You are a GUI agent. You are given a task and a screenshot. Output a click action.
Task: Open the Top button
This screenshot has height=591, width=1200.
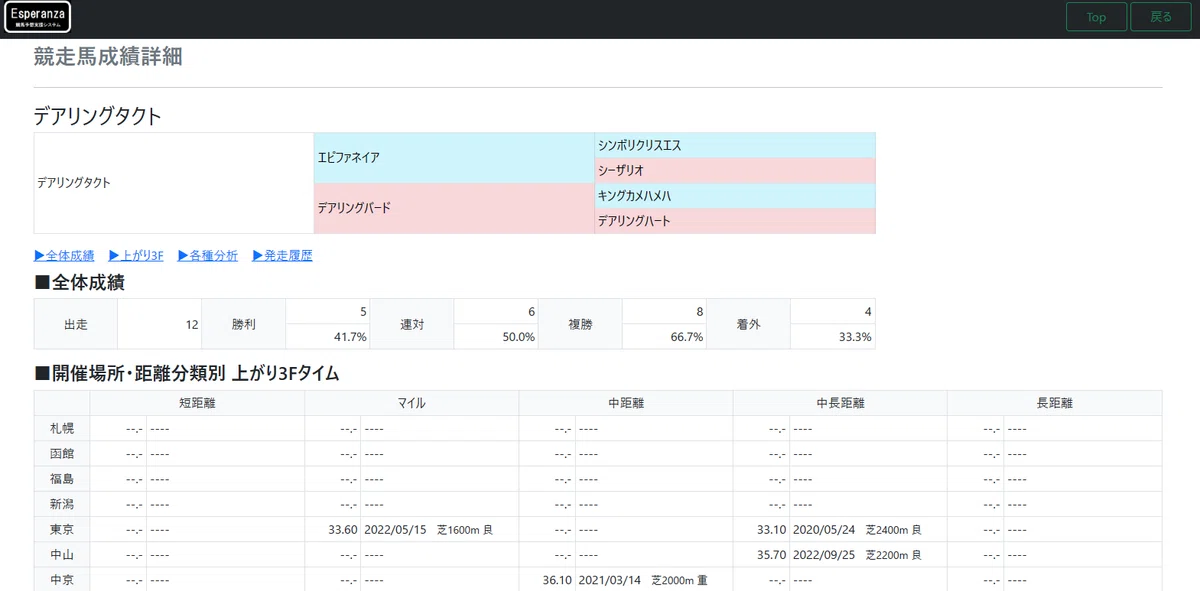[x=1096, y=17]
